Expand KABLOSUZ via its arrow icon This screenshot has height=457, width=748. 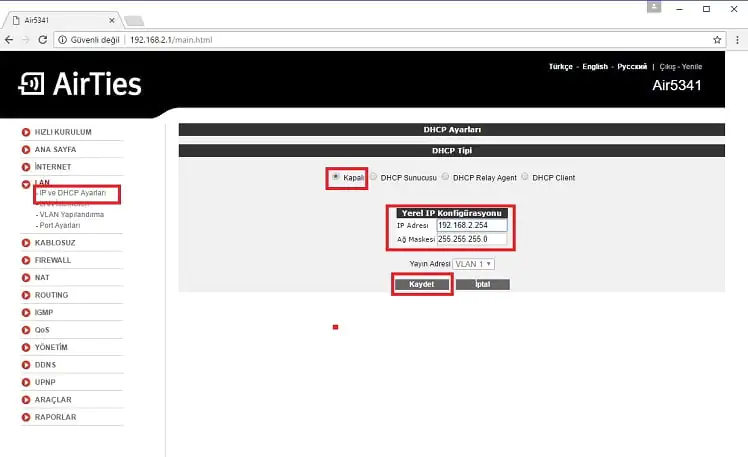click(26, 243)
